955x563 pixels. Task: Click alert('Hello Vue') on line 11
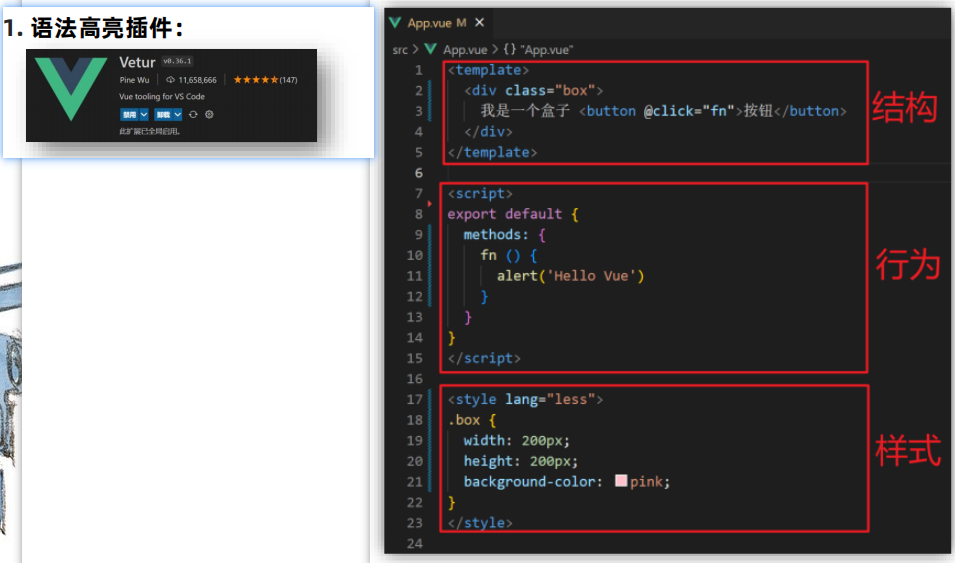click(570, 276)
